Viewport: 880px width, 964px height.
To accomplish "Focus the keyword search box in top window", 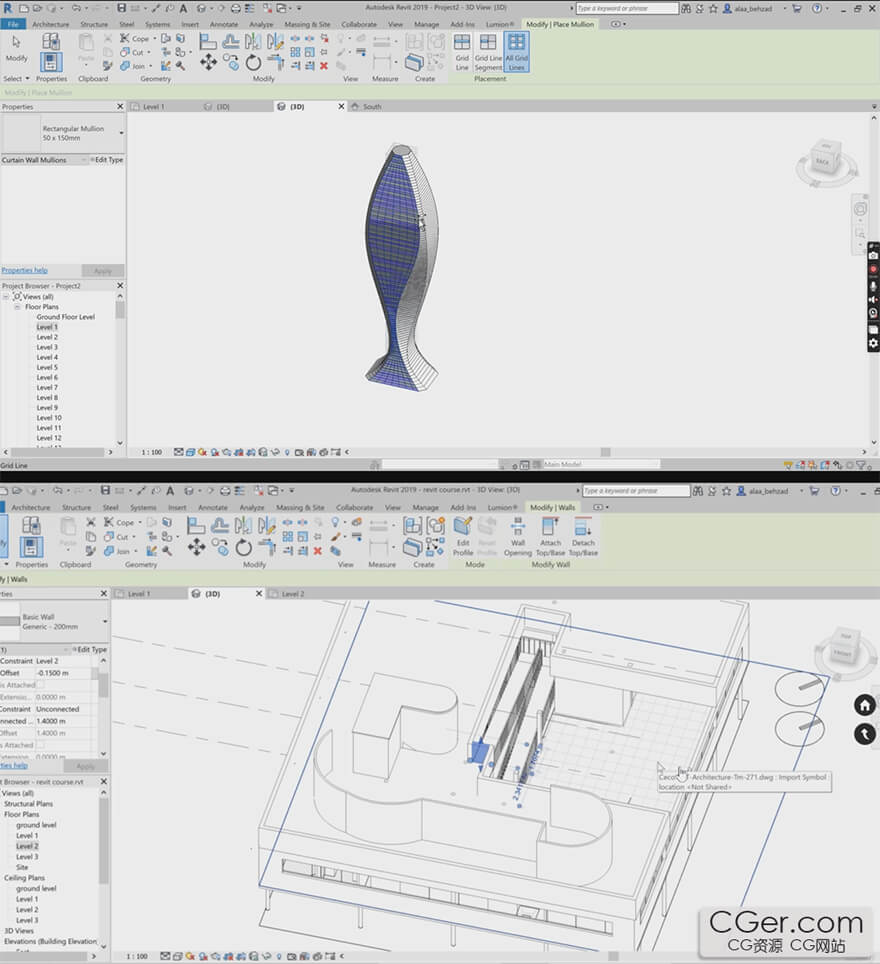I will [x=627, y=8].
